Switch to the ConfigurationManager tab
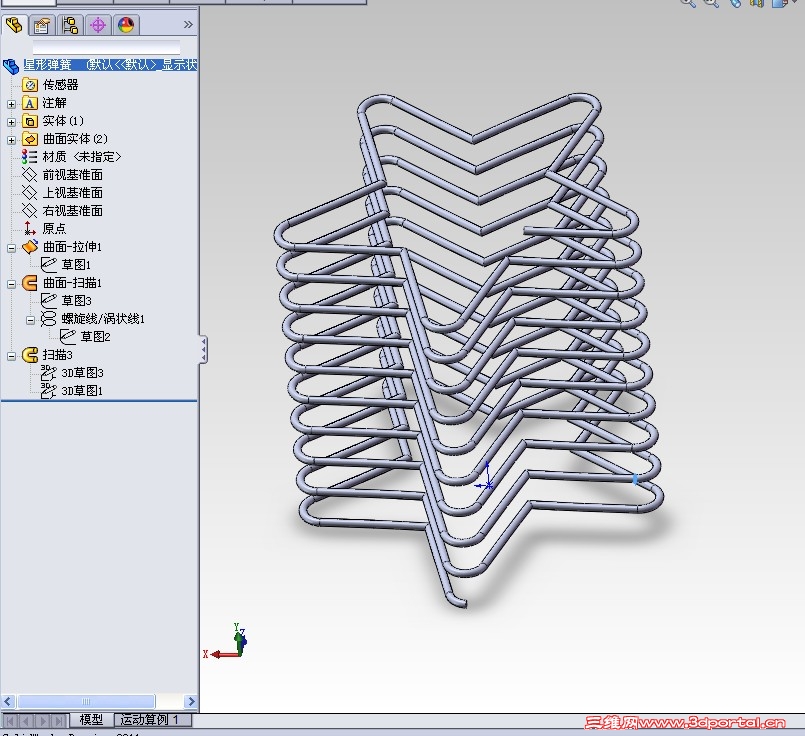 click(70, 25)
